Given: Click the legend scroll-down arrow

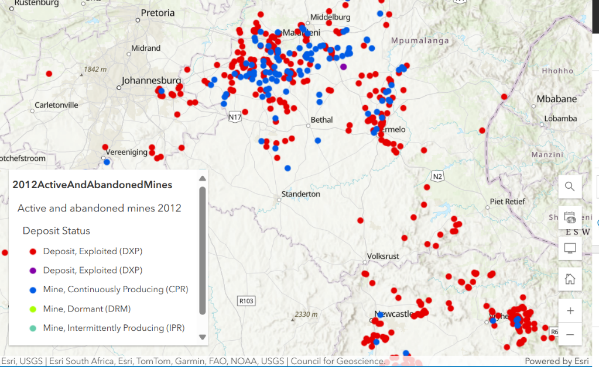Looking at the screenshot, I should (x=202, y=337).
